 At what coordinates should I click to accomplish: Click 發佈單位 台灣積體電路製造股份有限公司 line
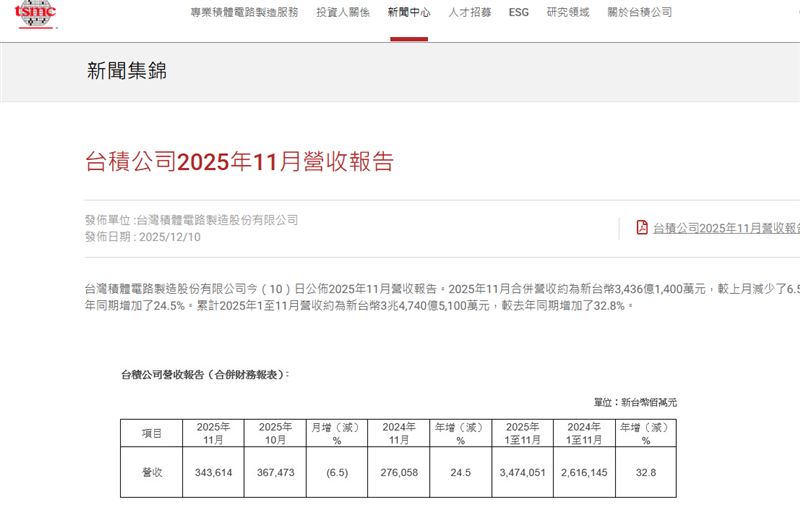191,220
